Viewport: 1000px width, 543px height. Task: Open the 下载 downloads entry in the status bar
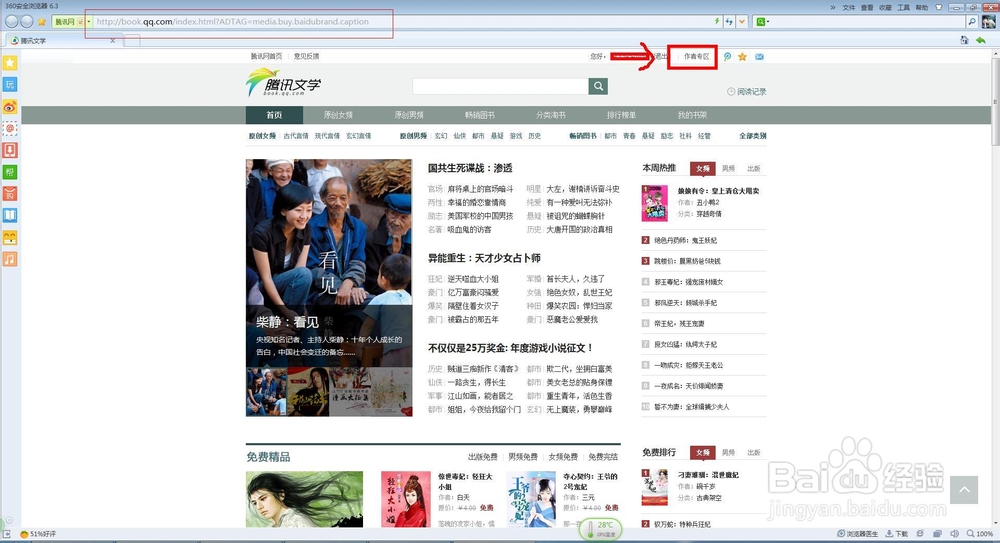[897, 533]
